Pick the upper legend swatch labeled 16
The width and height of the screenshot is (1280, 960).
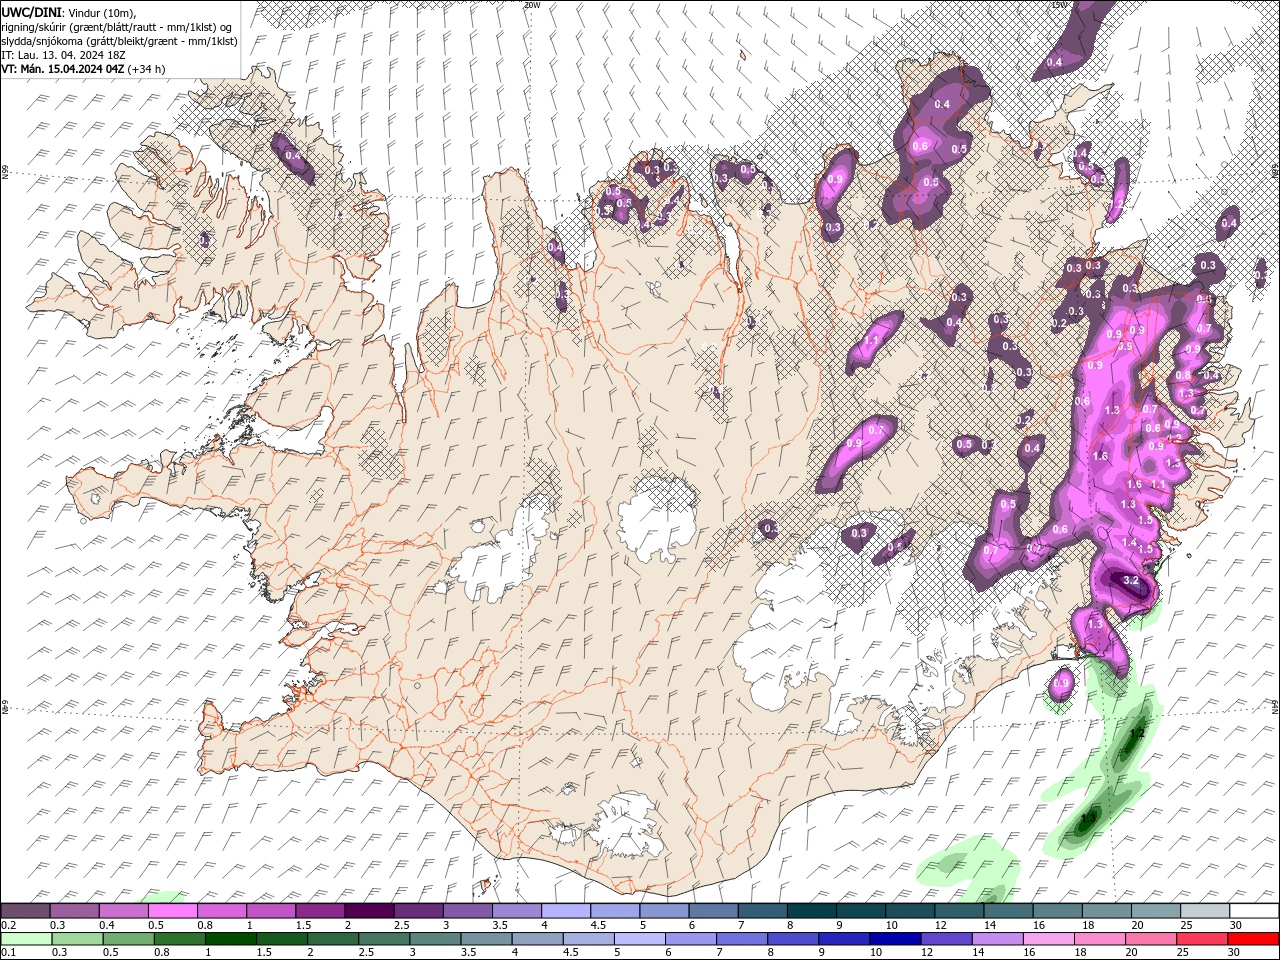coord(1057,911)
